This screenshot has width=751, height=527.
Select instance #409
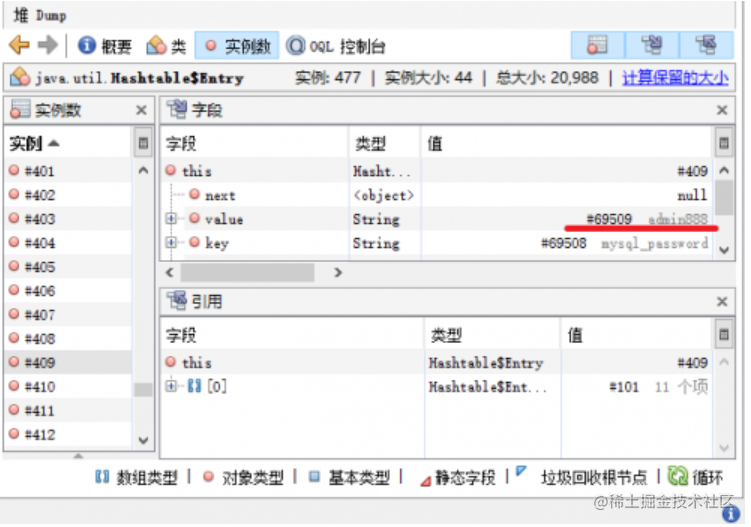pyautogui.click(x=68, y=362)
